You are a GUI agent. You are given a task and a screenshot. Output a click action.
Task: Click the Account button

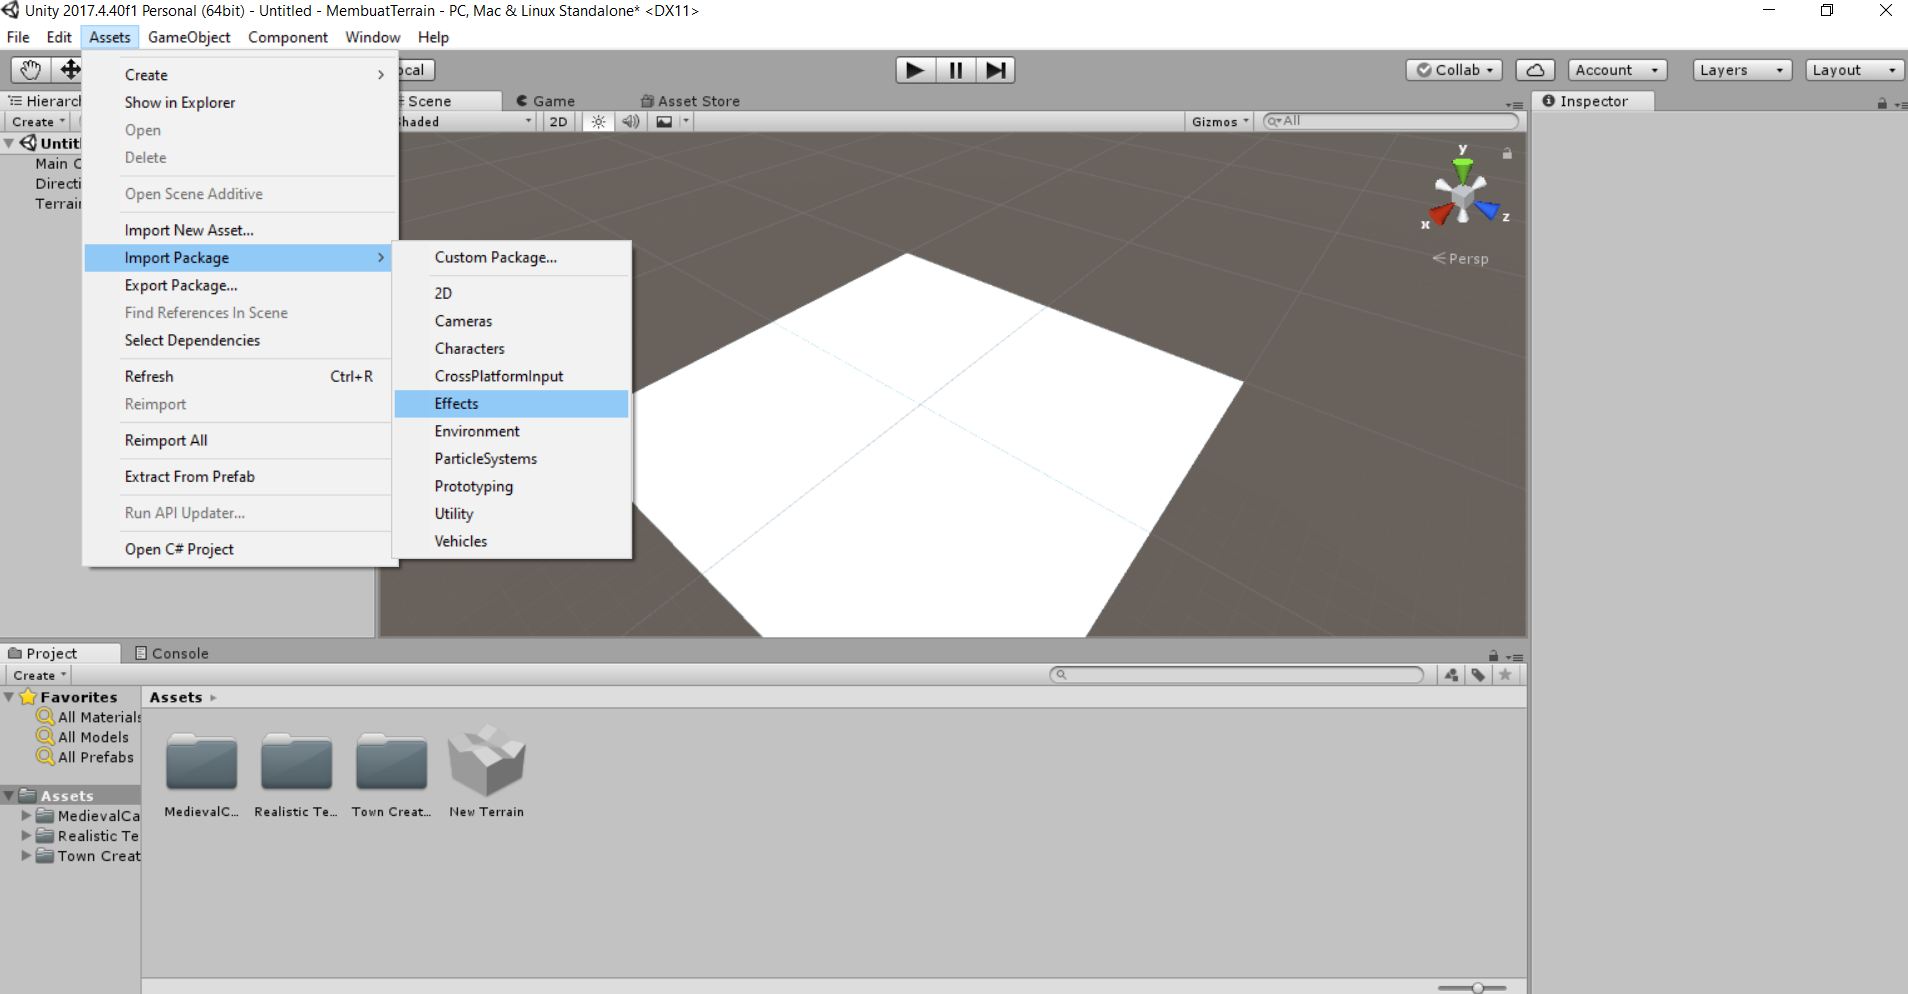(1615, 69)
